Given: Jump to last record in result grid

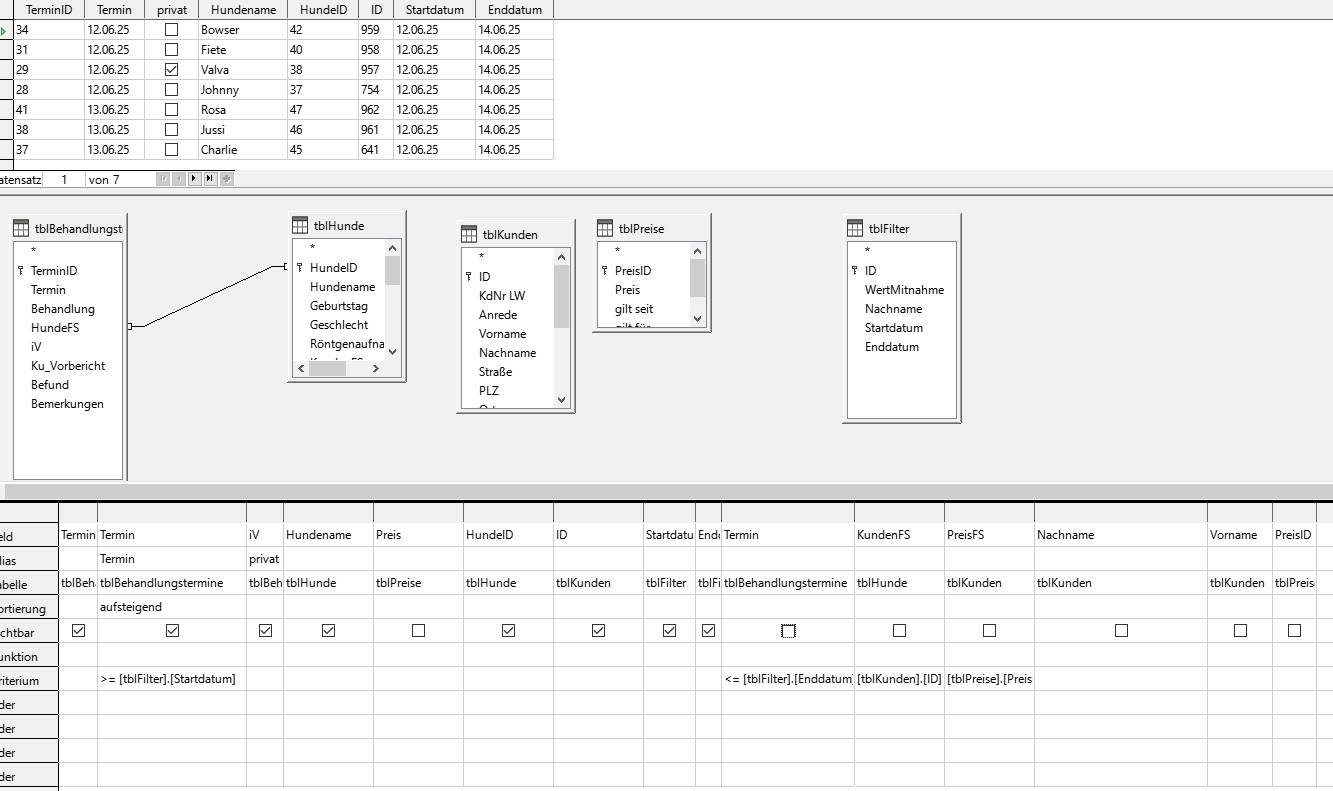Looking at the screenshot, I should click(x=209, y=179).
